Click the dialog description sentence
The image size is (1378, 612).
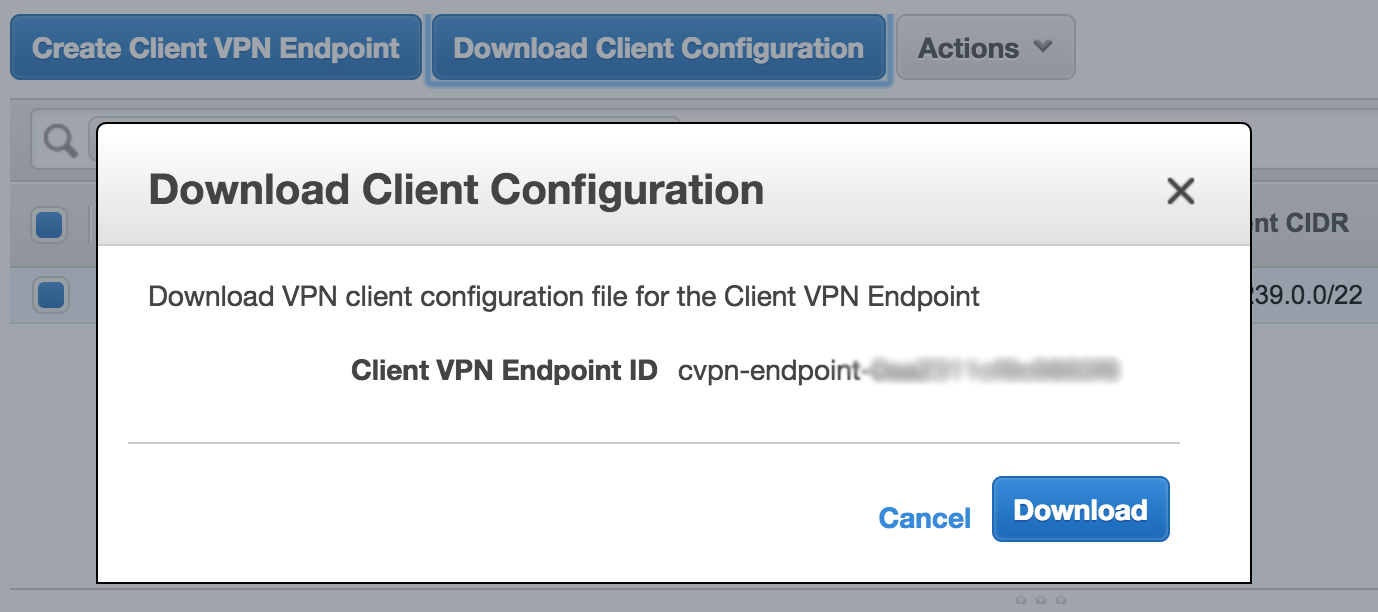[564, 297]
